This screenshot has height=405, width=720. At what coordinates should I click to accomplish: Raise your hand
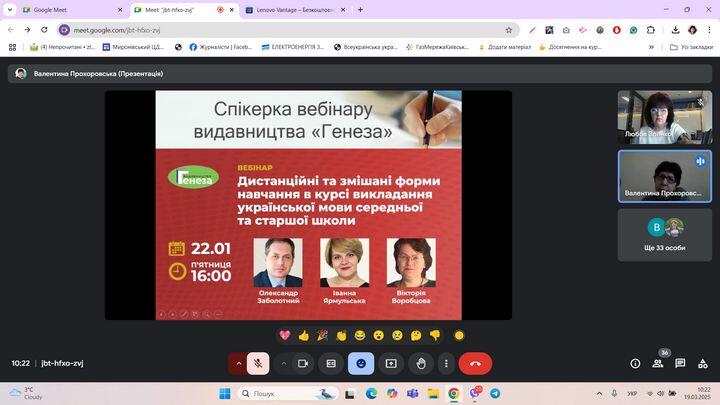[421, 363]
